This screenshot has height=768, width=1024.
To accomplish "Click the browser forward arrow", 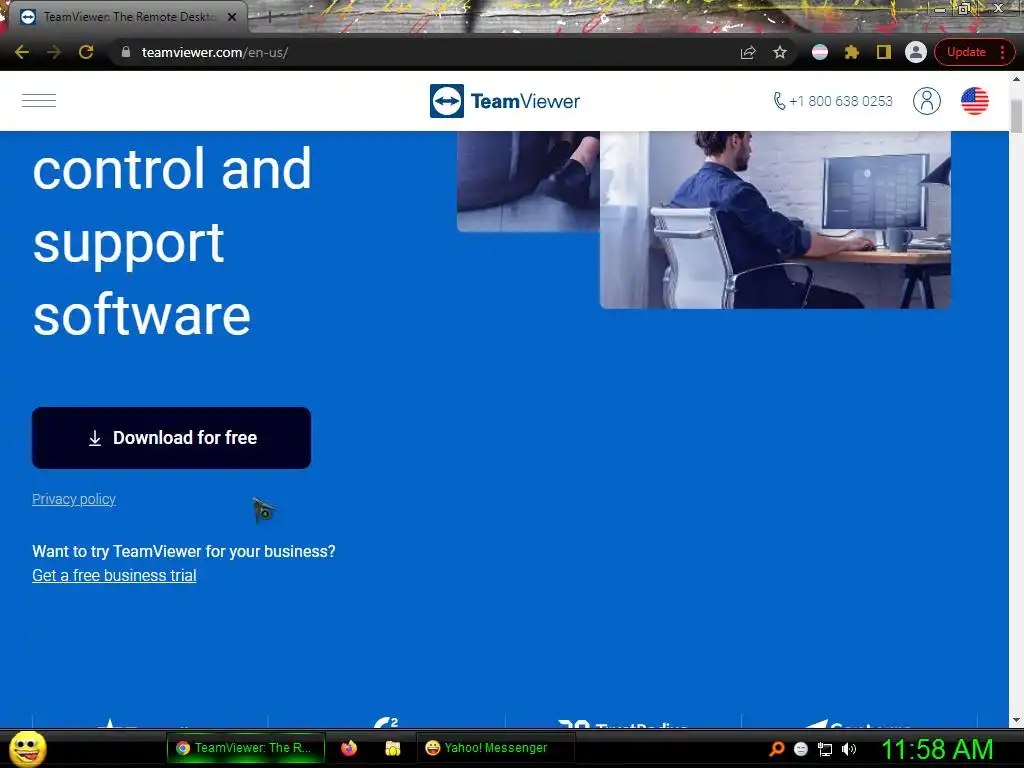I will tap(54, 52).
